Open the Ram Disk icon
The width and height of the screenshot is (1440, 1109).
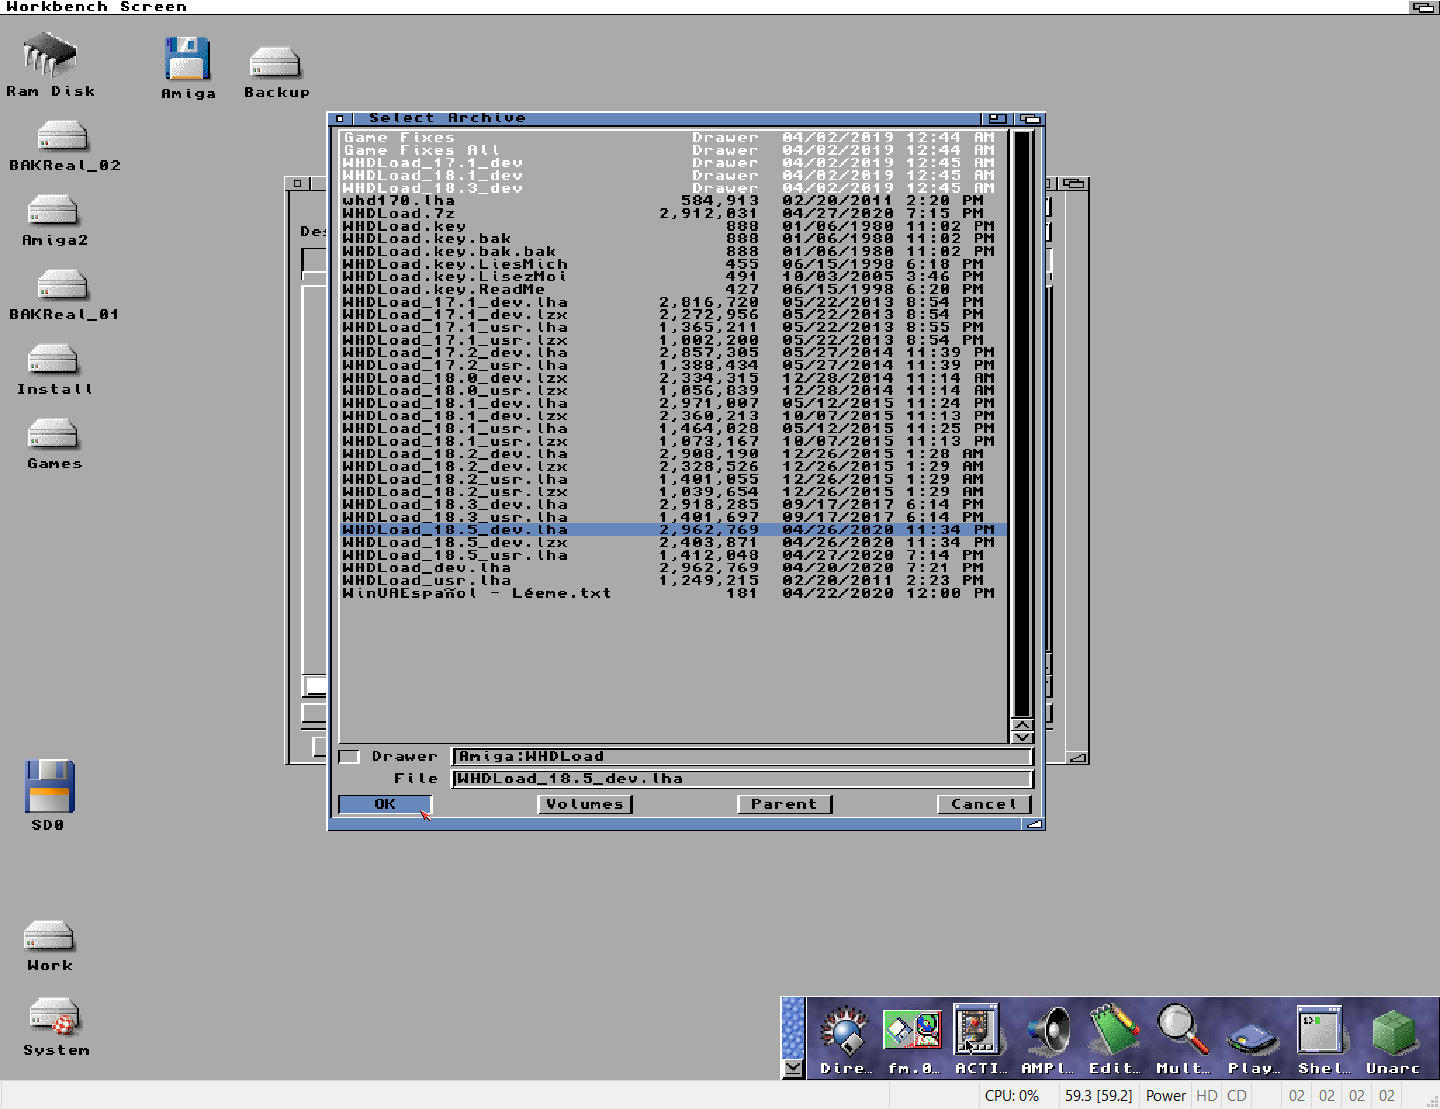pyautogui.click(x=50, y=64)
